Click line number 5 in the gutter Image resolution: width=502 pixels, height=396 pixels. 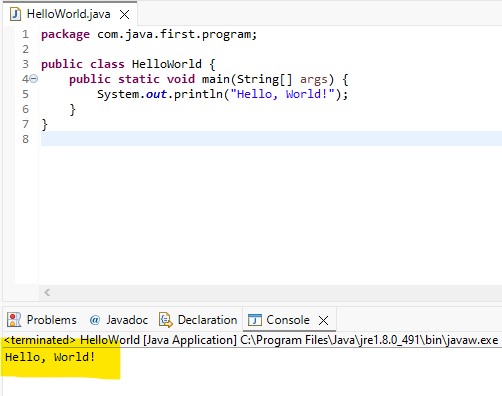pyautogui.click(x=26, y=94)
